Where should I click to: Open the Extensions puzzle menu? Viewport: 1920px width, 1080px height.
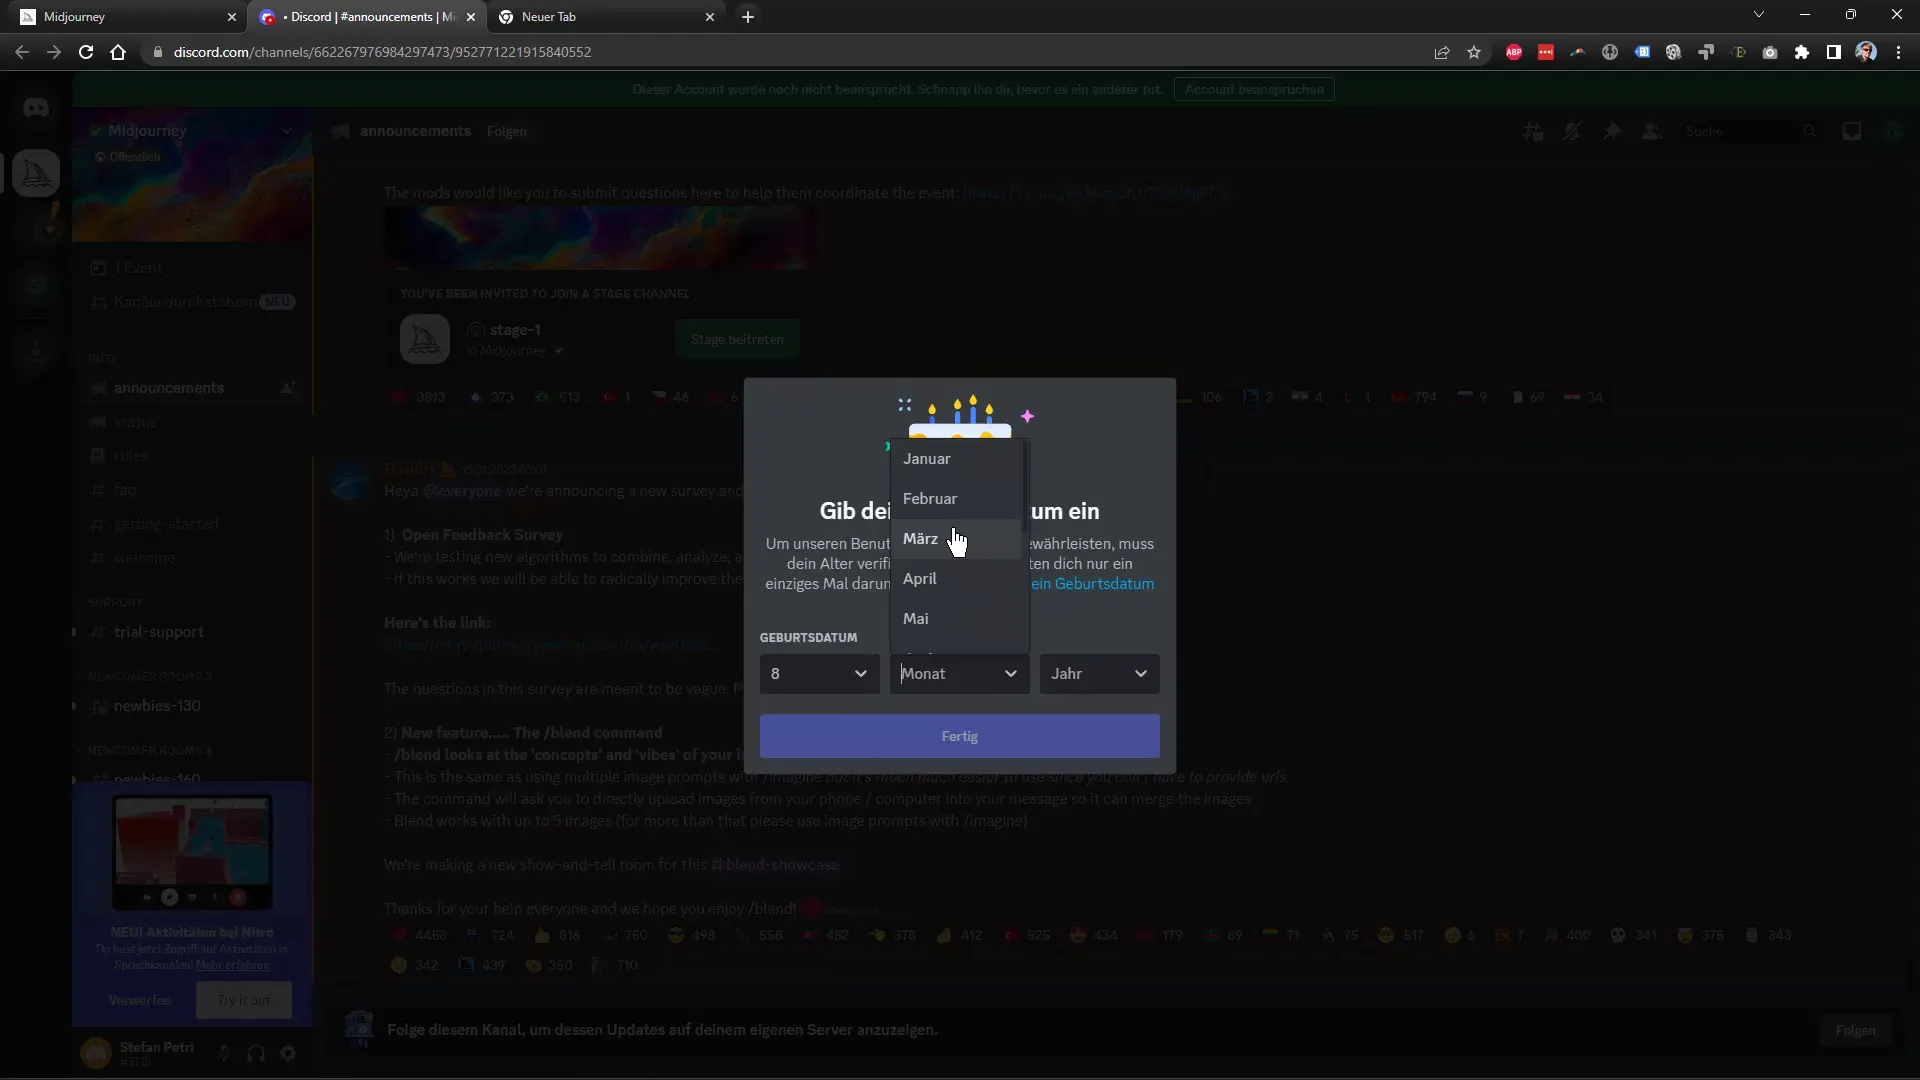1802,52
